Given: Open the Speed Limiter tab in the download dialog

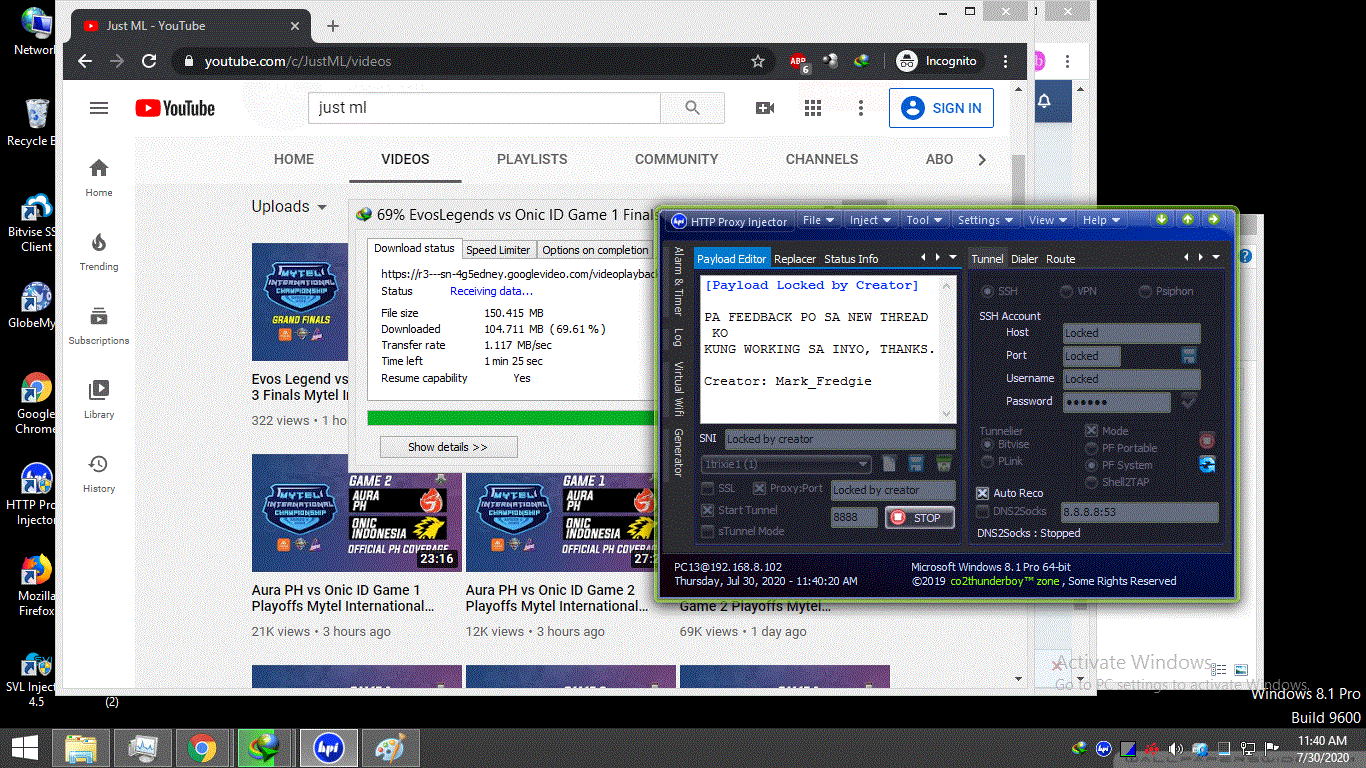Looking at the screenshot, I should [498, 250].
